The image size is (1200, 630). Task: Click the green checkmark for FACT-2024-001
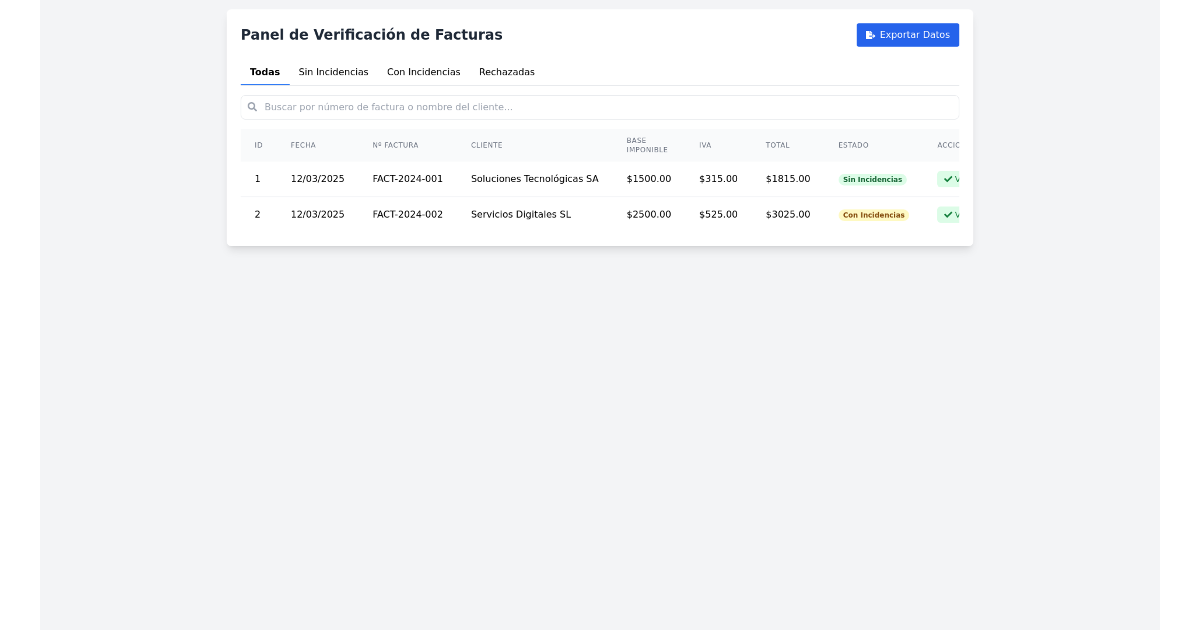(948, 179)
